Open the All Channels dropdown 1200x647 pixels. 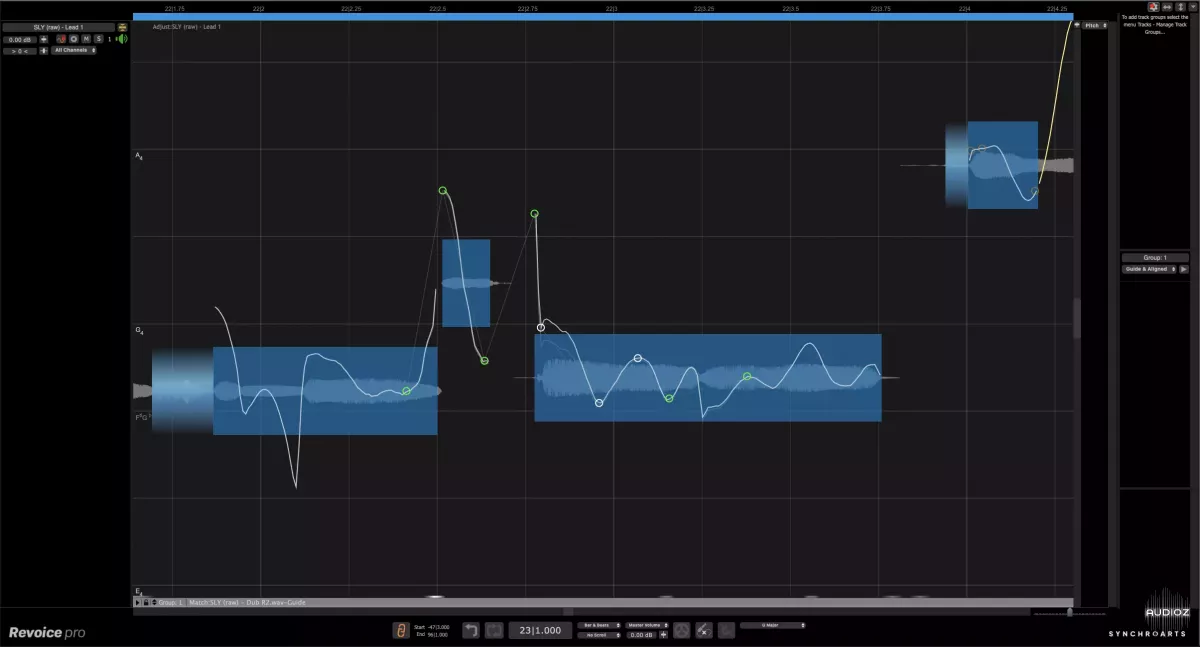[75, 50]
